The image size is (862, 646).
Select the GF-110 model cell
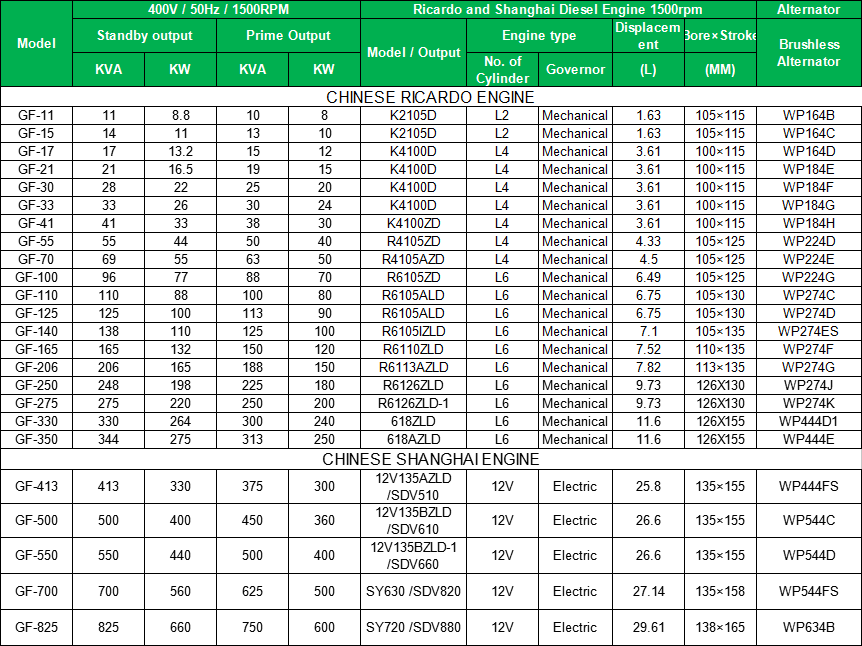[36, 295]
